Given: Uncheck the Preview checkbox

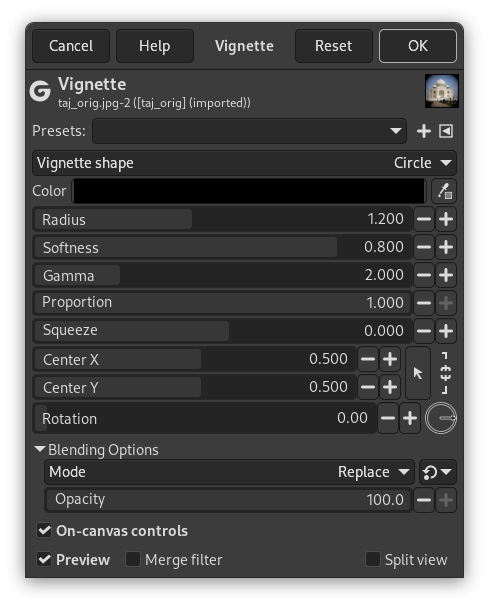Looking at the screenshot, I should pyautogui.click(x=44, y=559).
